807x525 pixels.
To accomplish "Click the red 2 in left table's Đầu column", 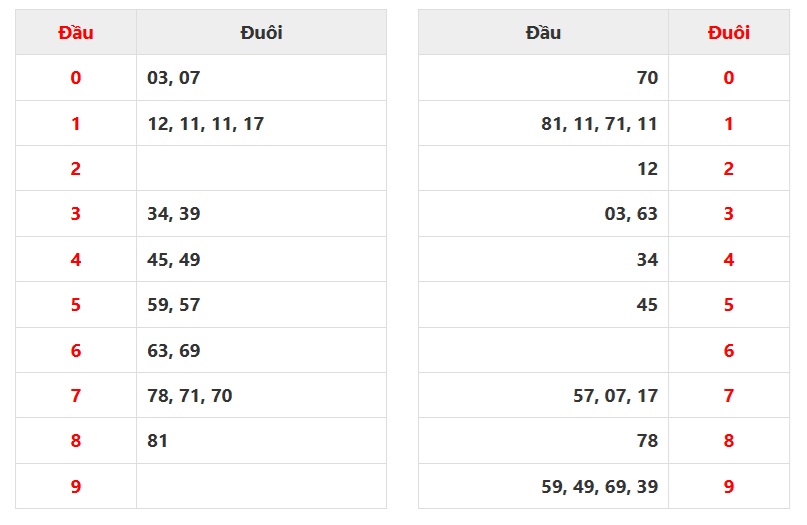I will 76,169.
